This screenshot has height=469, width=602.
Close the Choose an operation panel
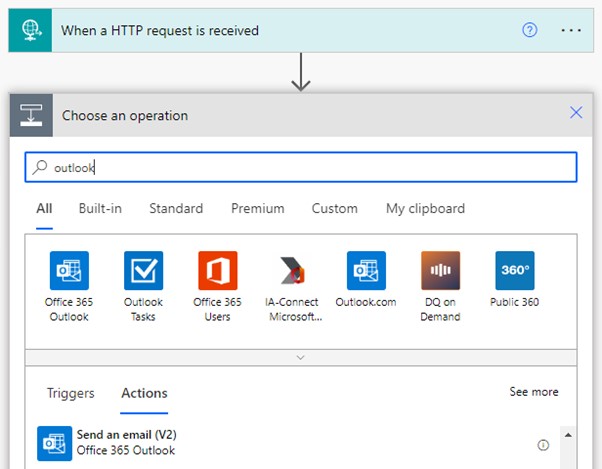pyautogui.click(x=576, y=112)
